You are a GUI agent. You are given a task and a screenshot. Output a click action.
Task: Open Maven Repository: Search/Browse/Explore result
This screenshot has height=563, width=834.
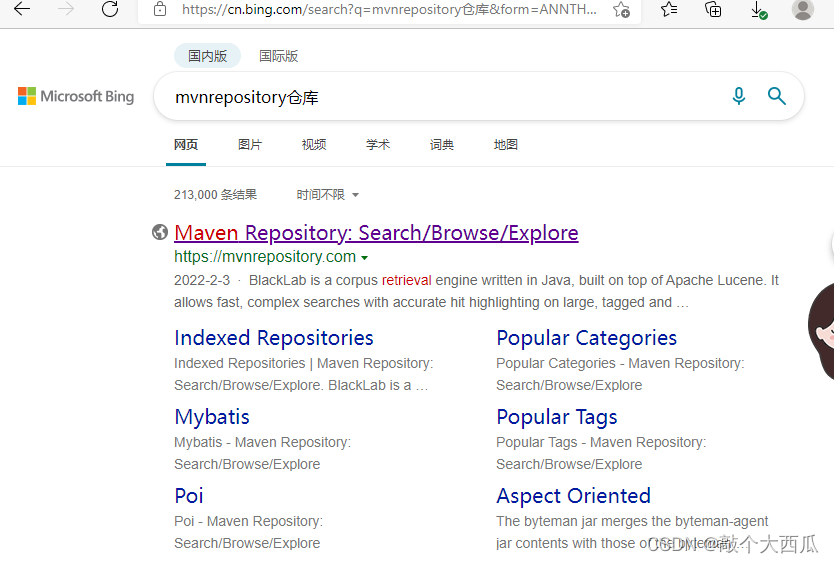[x=376, y=233]
